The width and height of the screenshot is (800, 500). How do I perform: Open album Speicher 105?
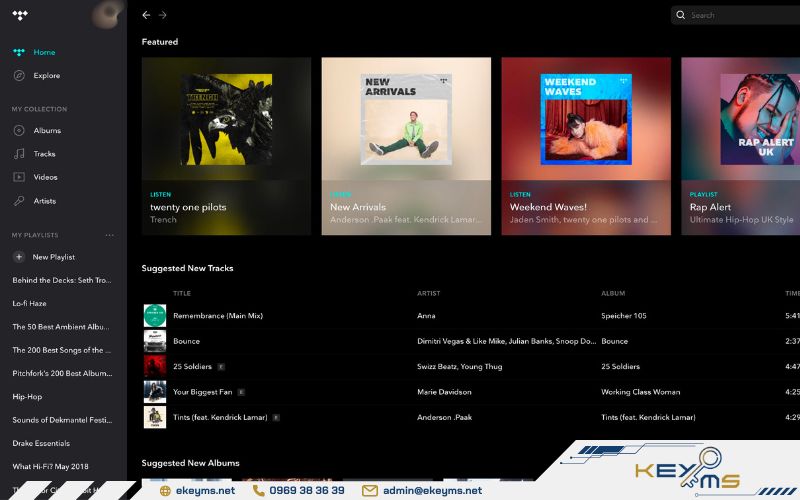point(623,316)
